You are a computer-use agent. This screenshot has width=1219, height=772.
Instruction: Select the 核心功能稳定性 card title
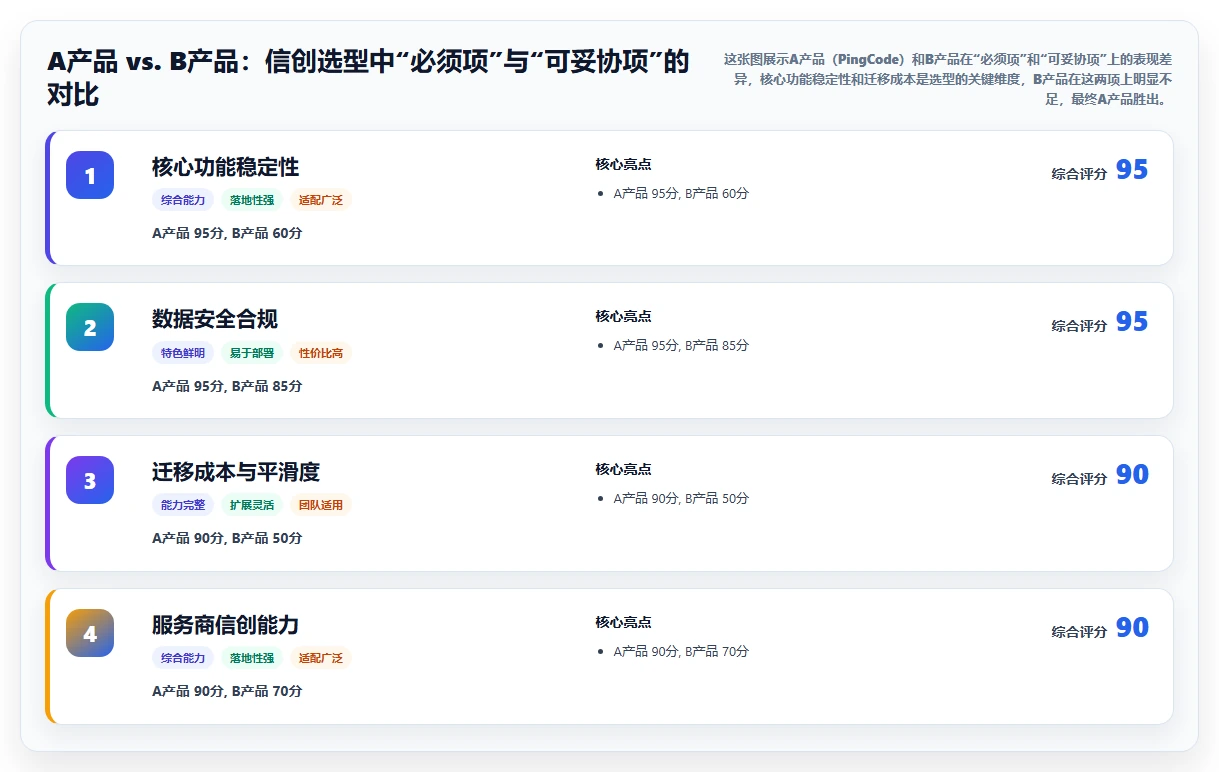226,167
